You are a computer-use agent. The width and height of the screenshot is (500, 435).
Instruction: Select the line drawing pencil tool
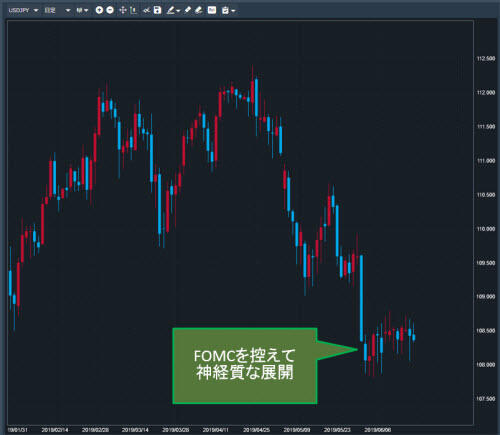click(x=171, y=10)
